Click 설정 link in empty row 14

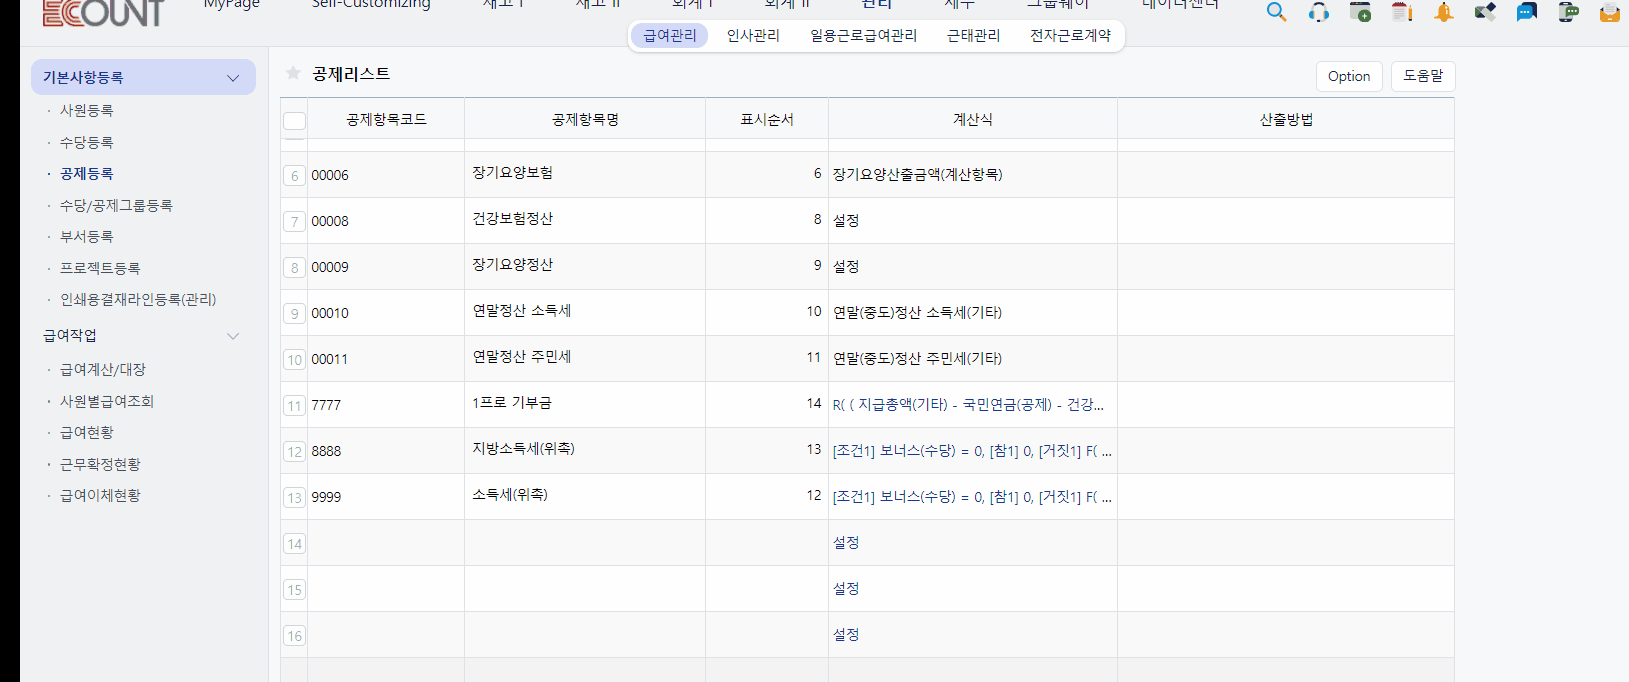click(846, 543)
